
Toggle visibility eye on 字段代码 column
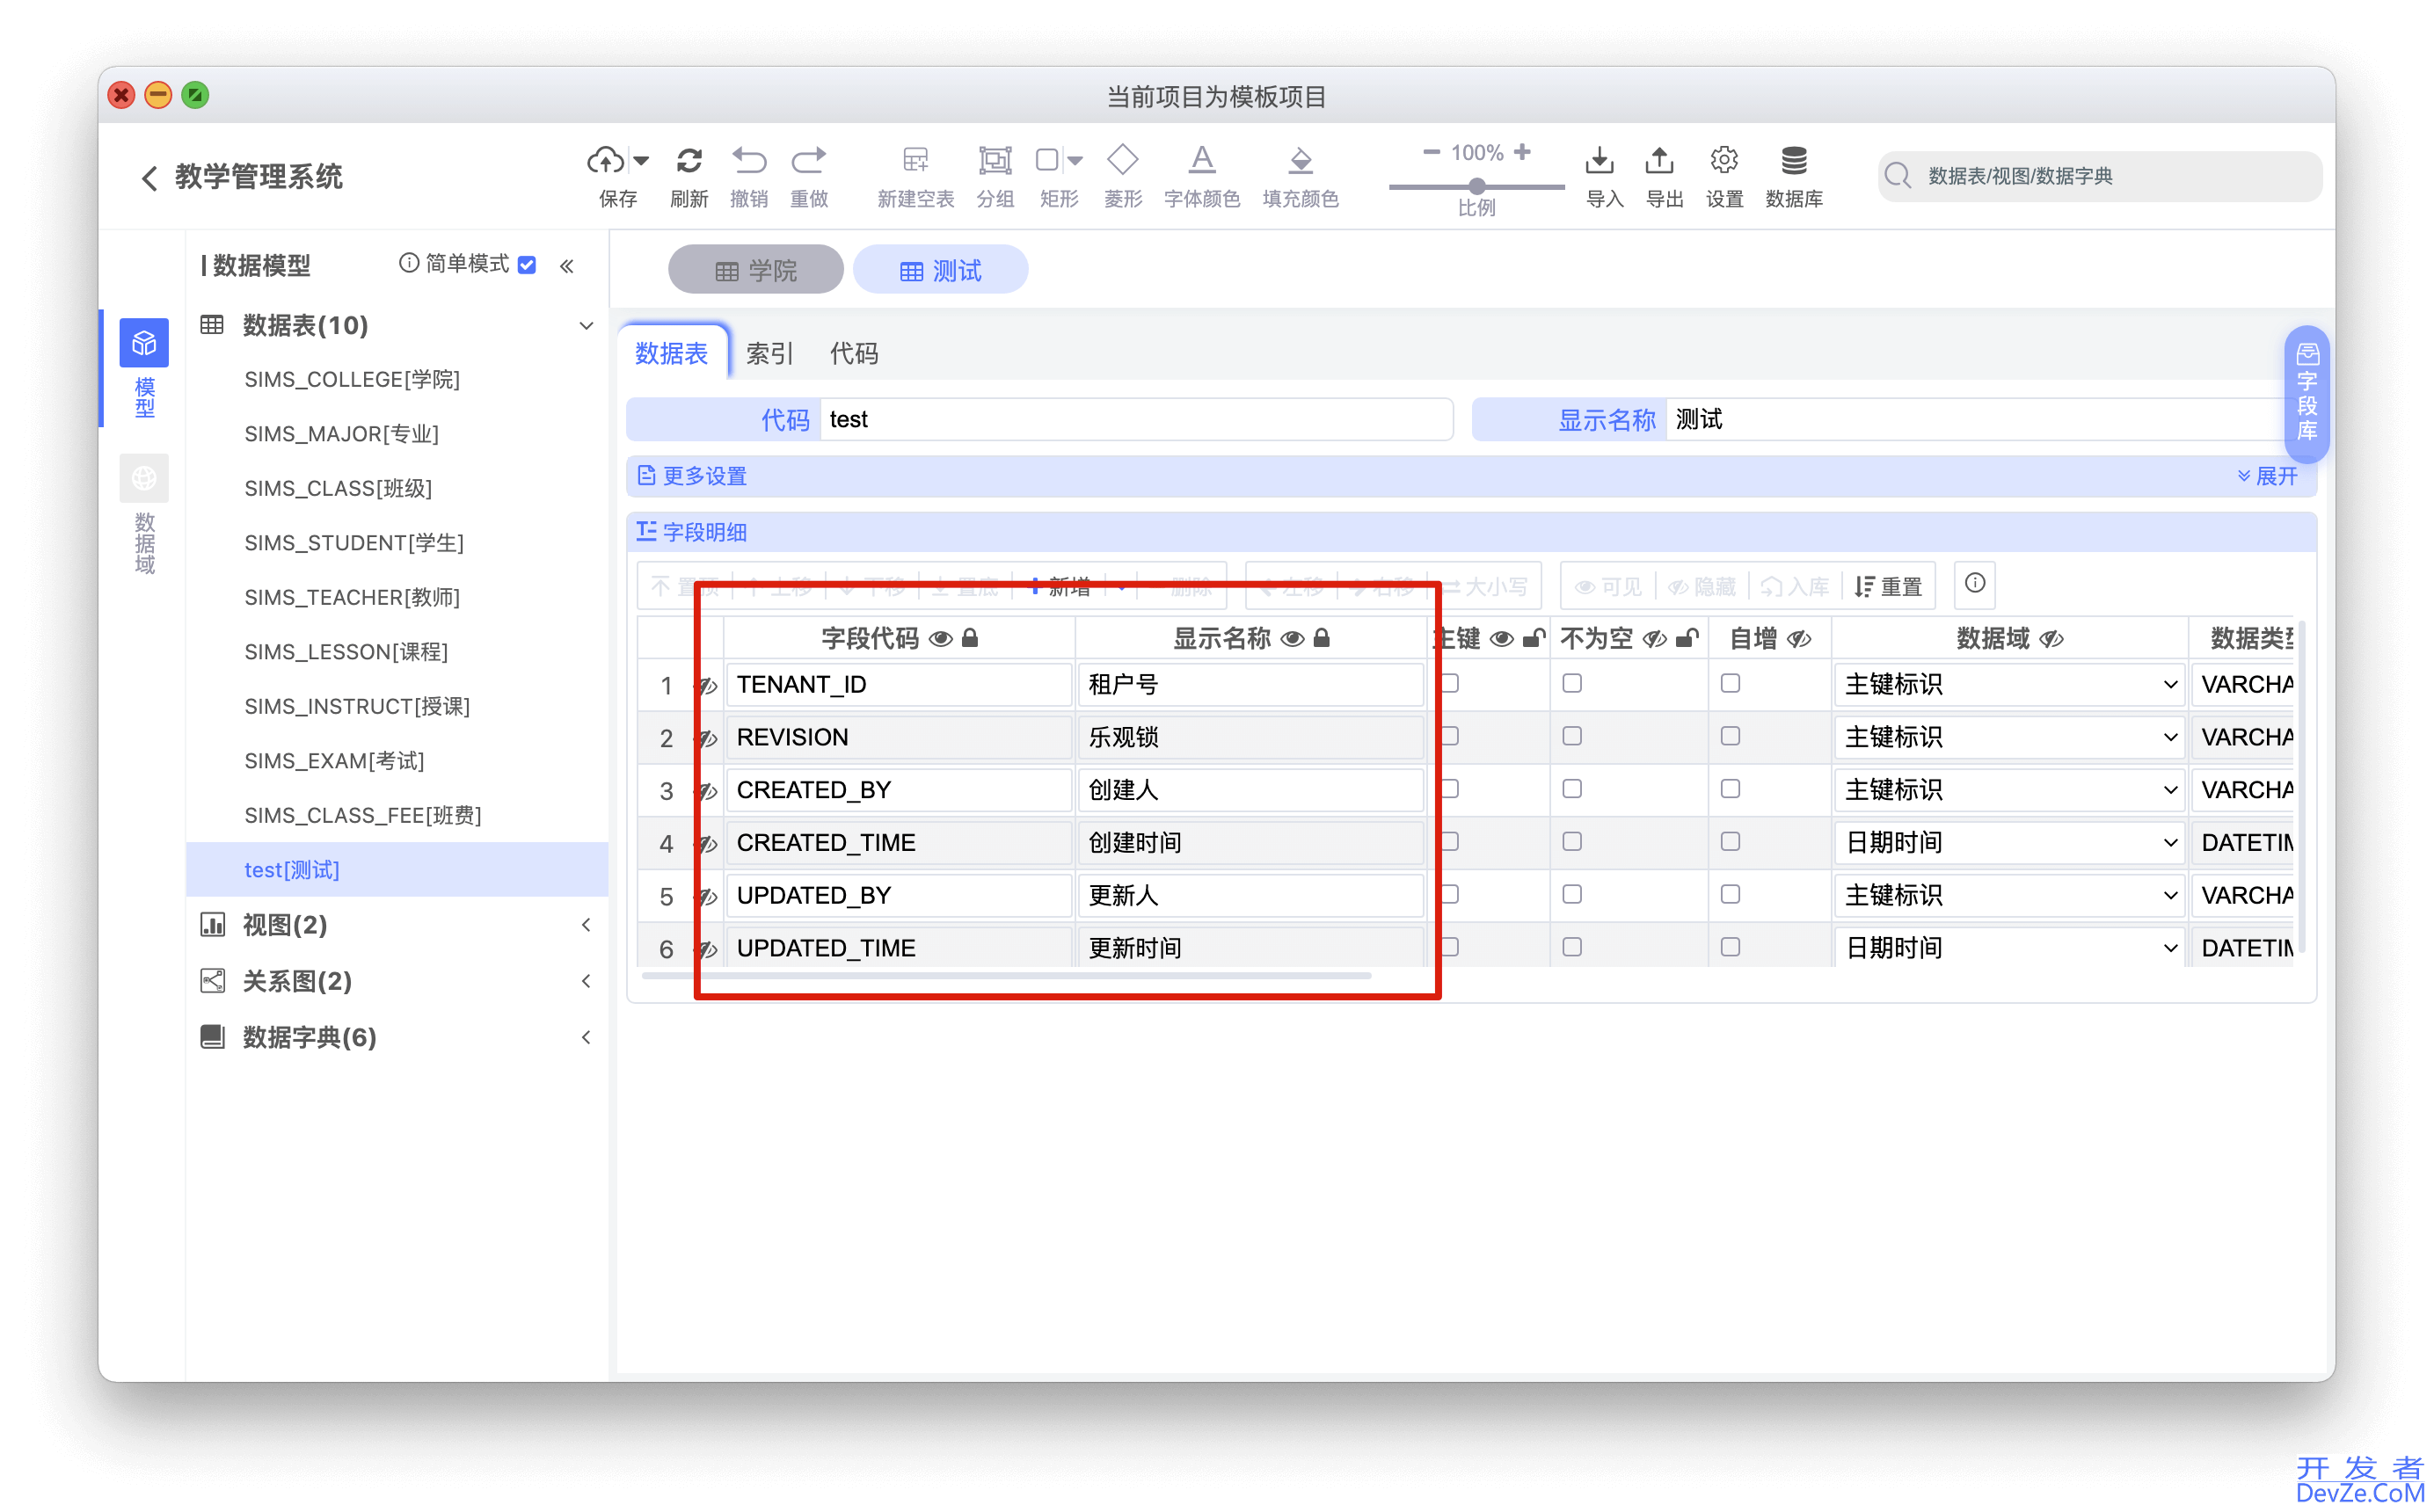(940, 639)
